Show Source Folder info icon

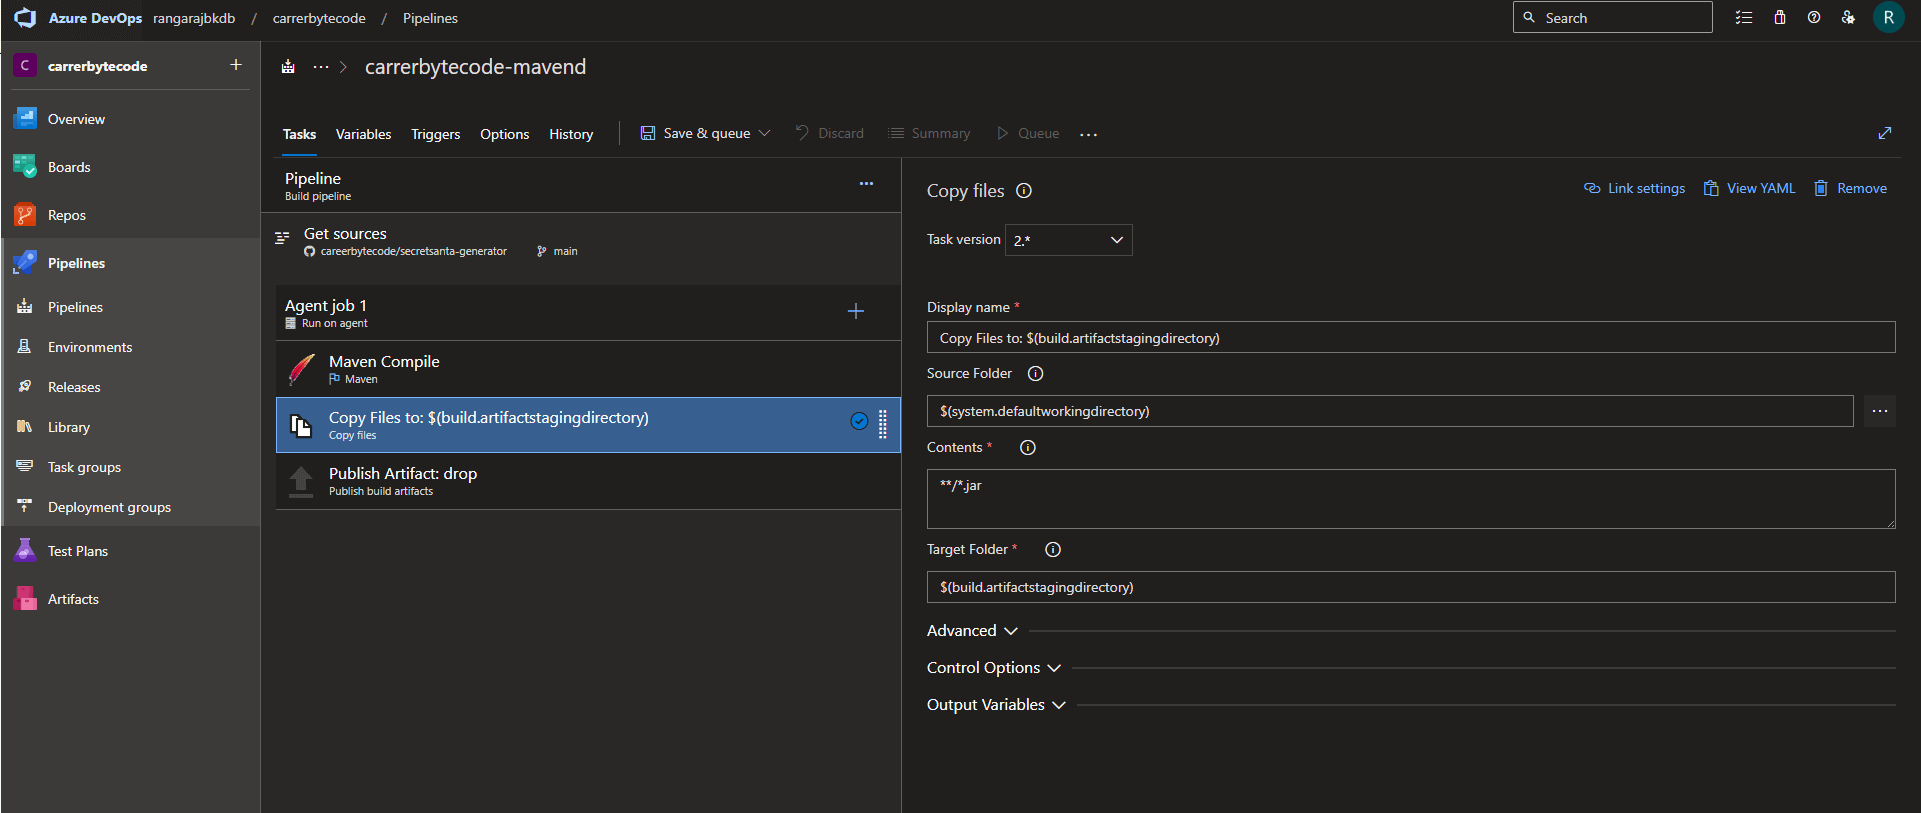click(x=1036, y=374)
